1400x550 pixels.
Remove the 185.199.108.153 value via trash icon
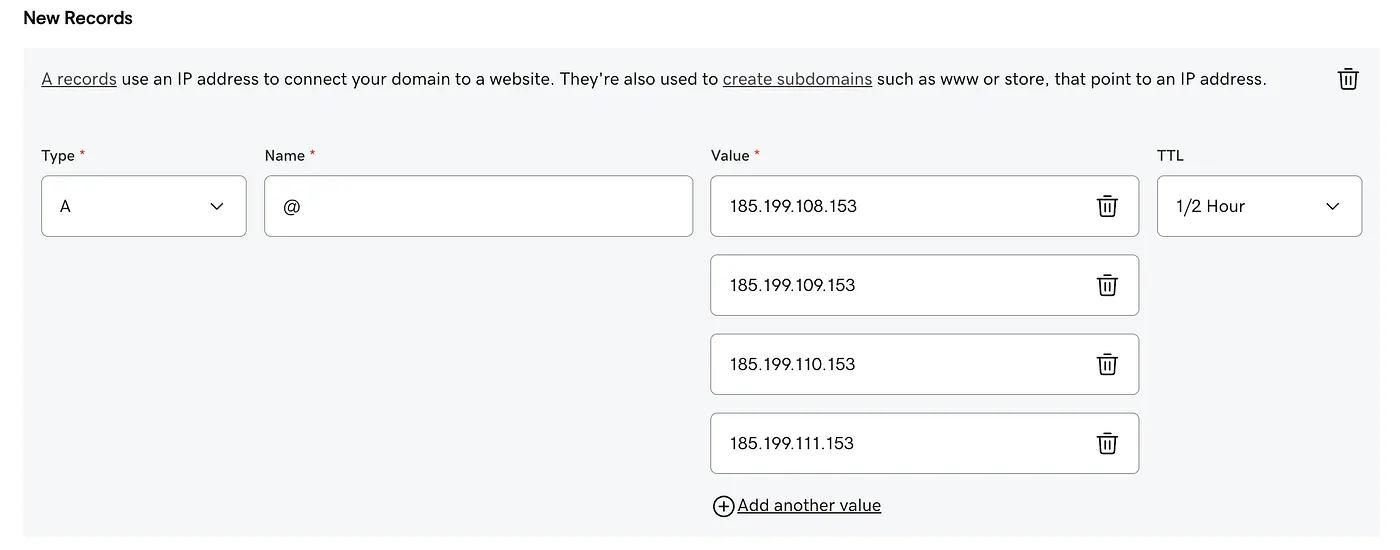coord(1107,206)
